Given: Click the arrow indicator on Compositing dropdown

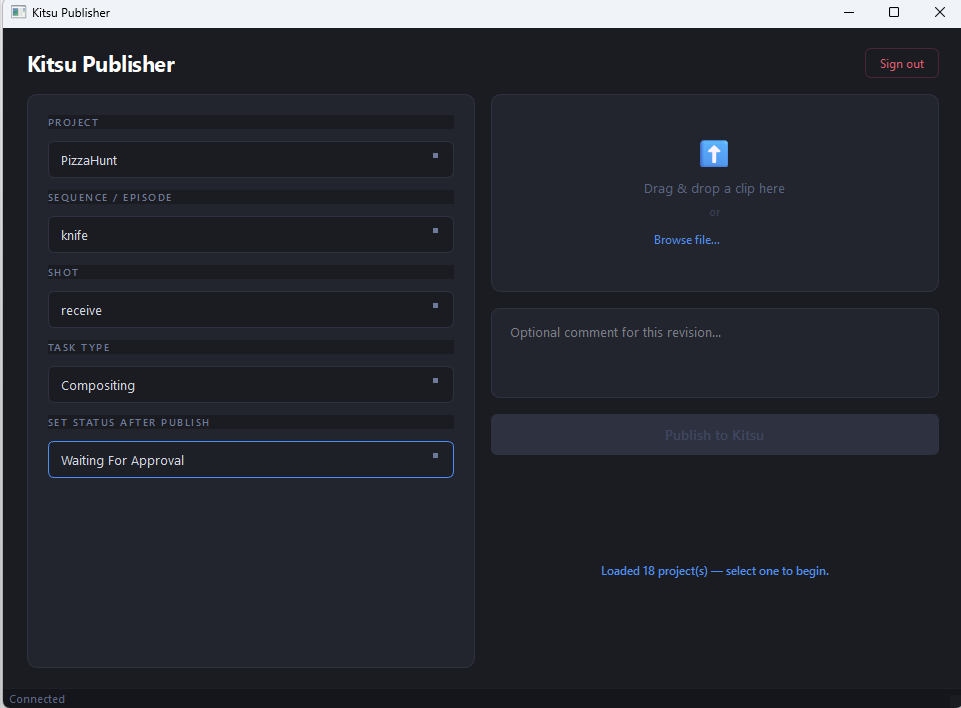Looking at the screenshot, I should [x=436, y=381].
